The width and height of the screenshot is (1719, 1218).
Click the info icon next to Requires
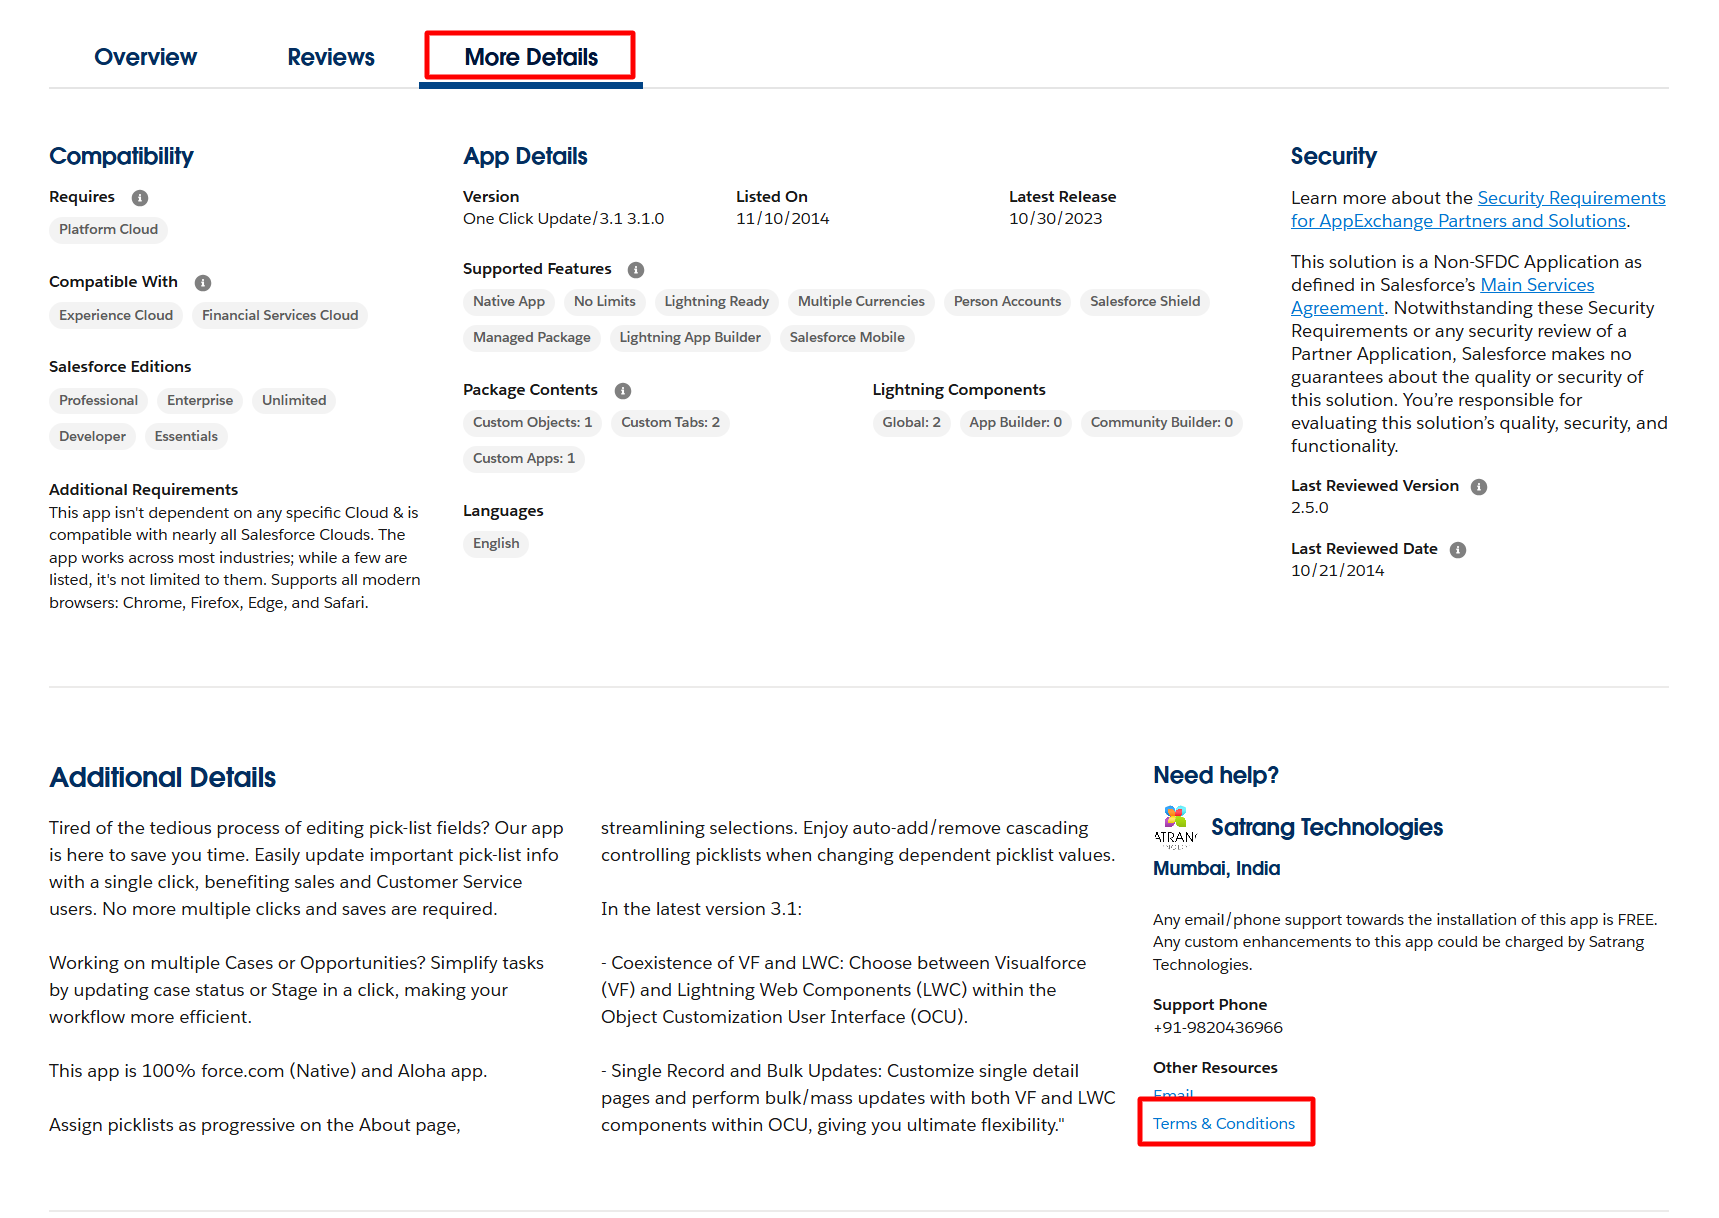coord(140,198)
